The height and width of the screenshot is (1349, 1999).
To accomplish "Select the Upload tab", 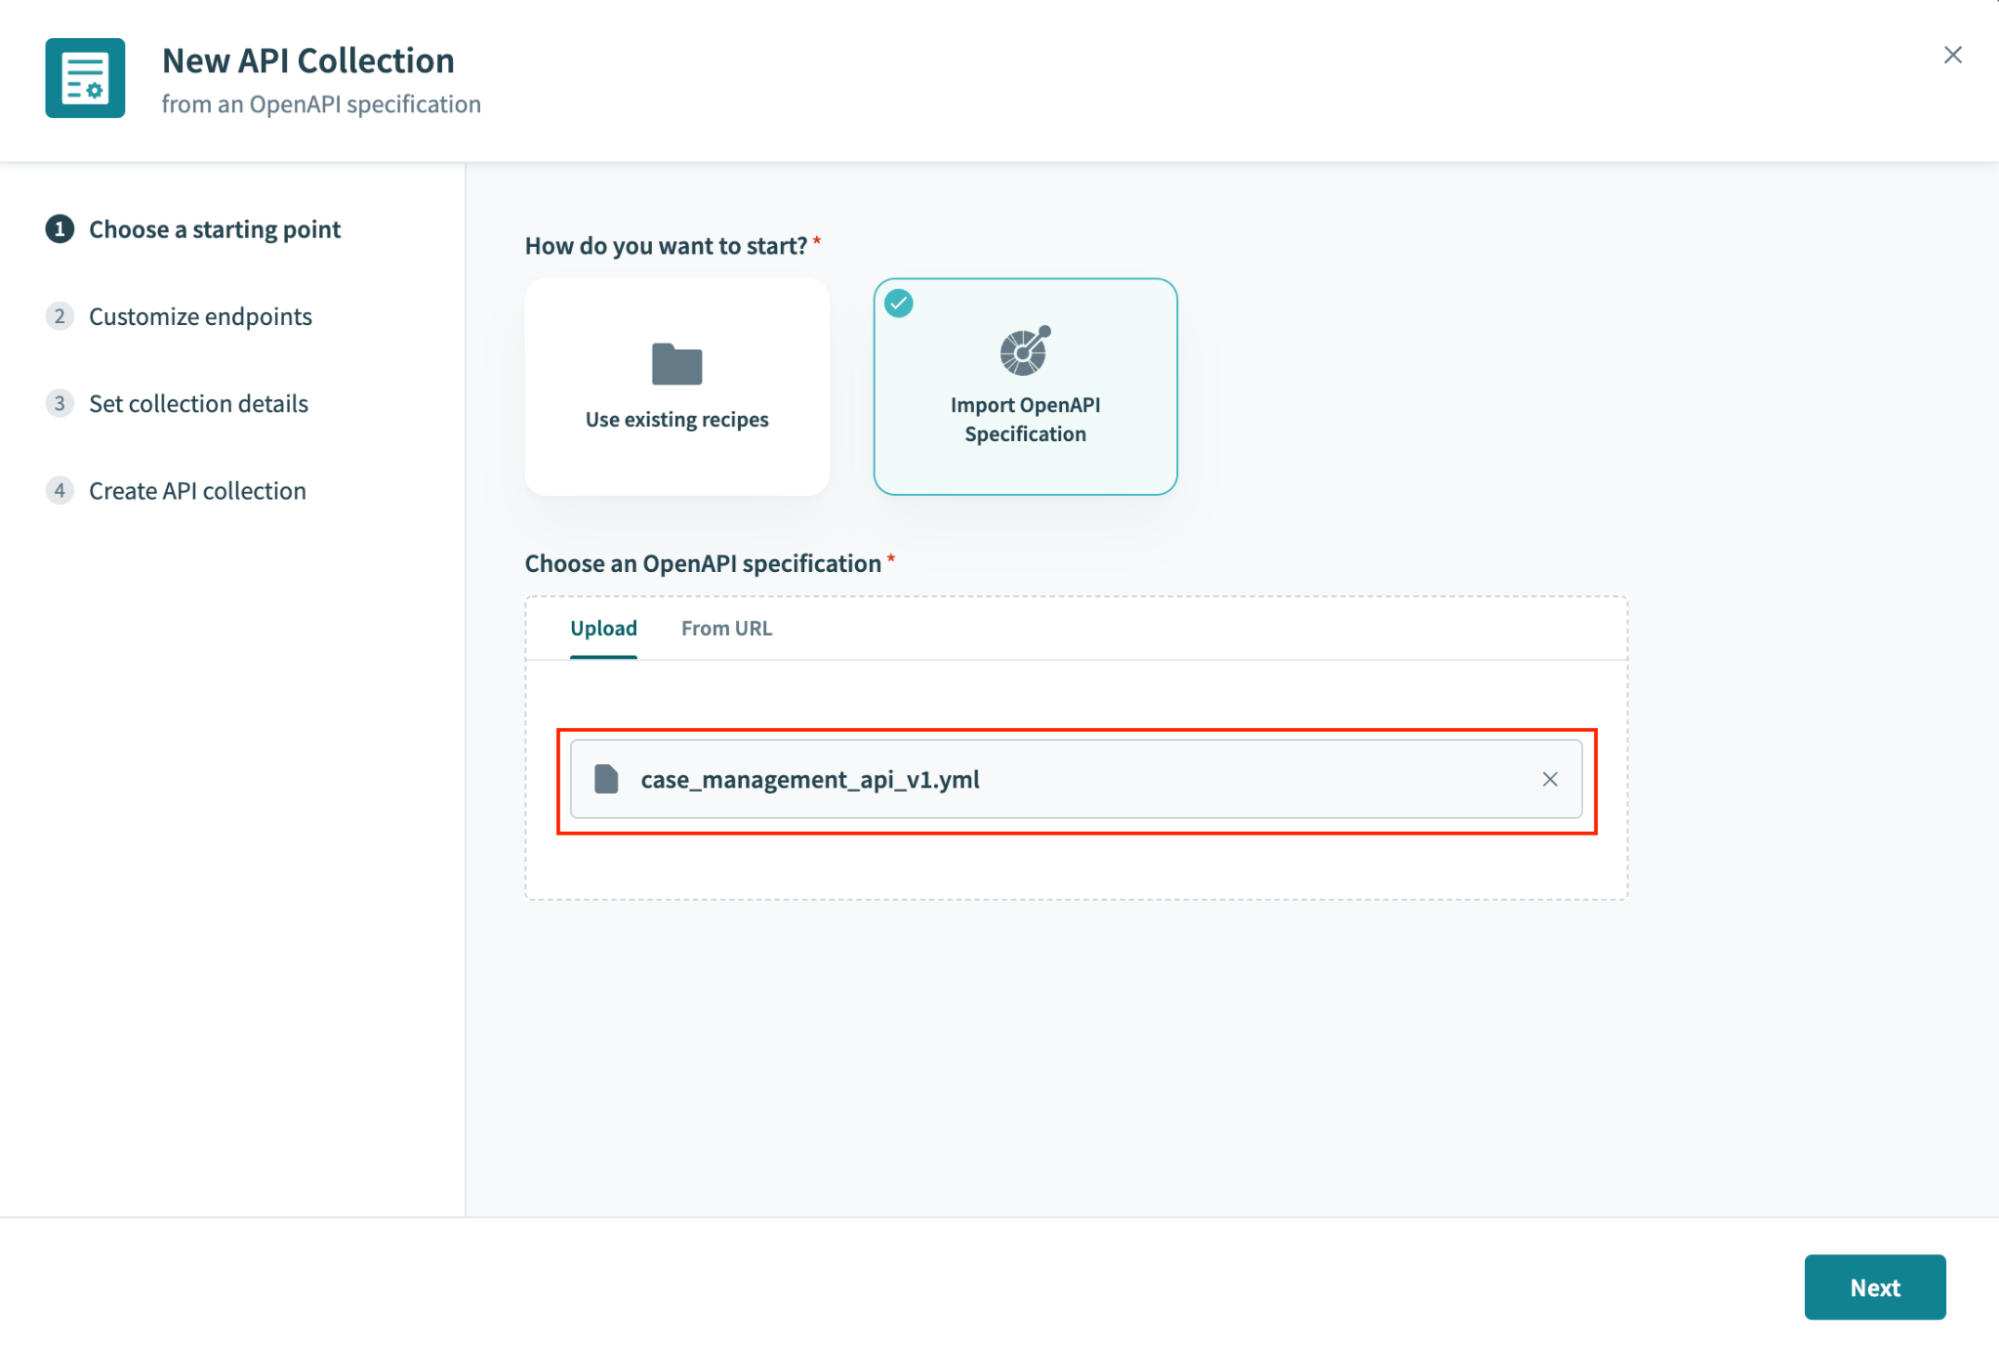I will click(x=604, y=628).
